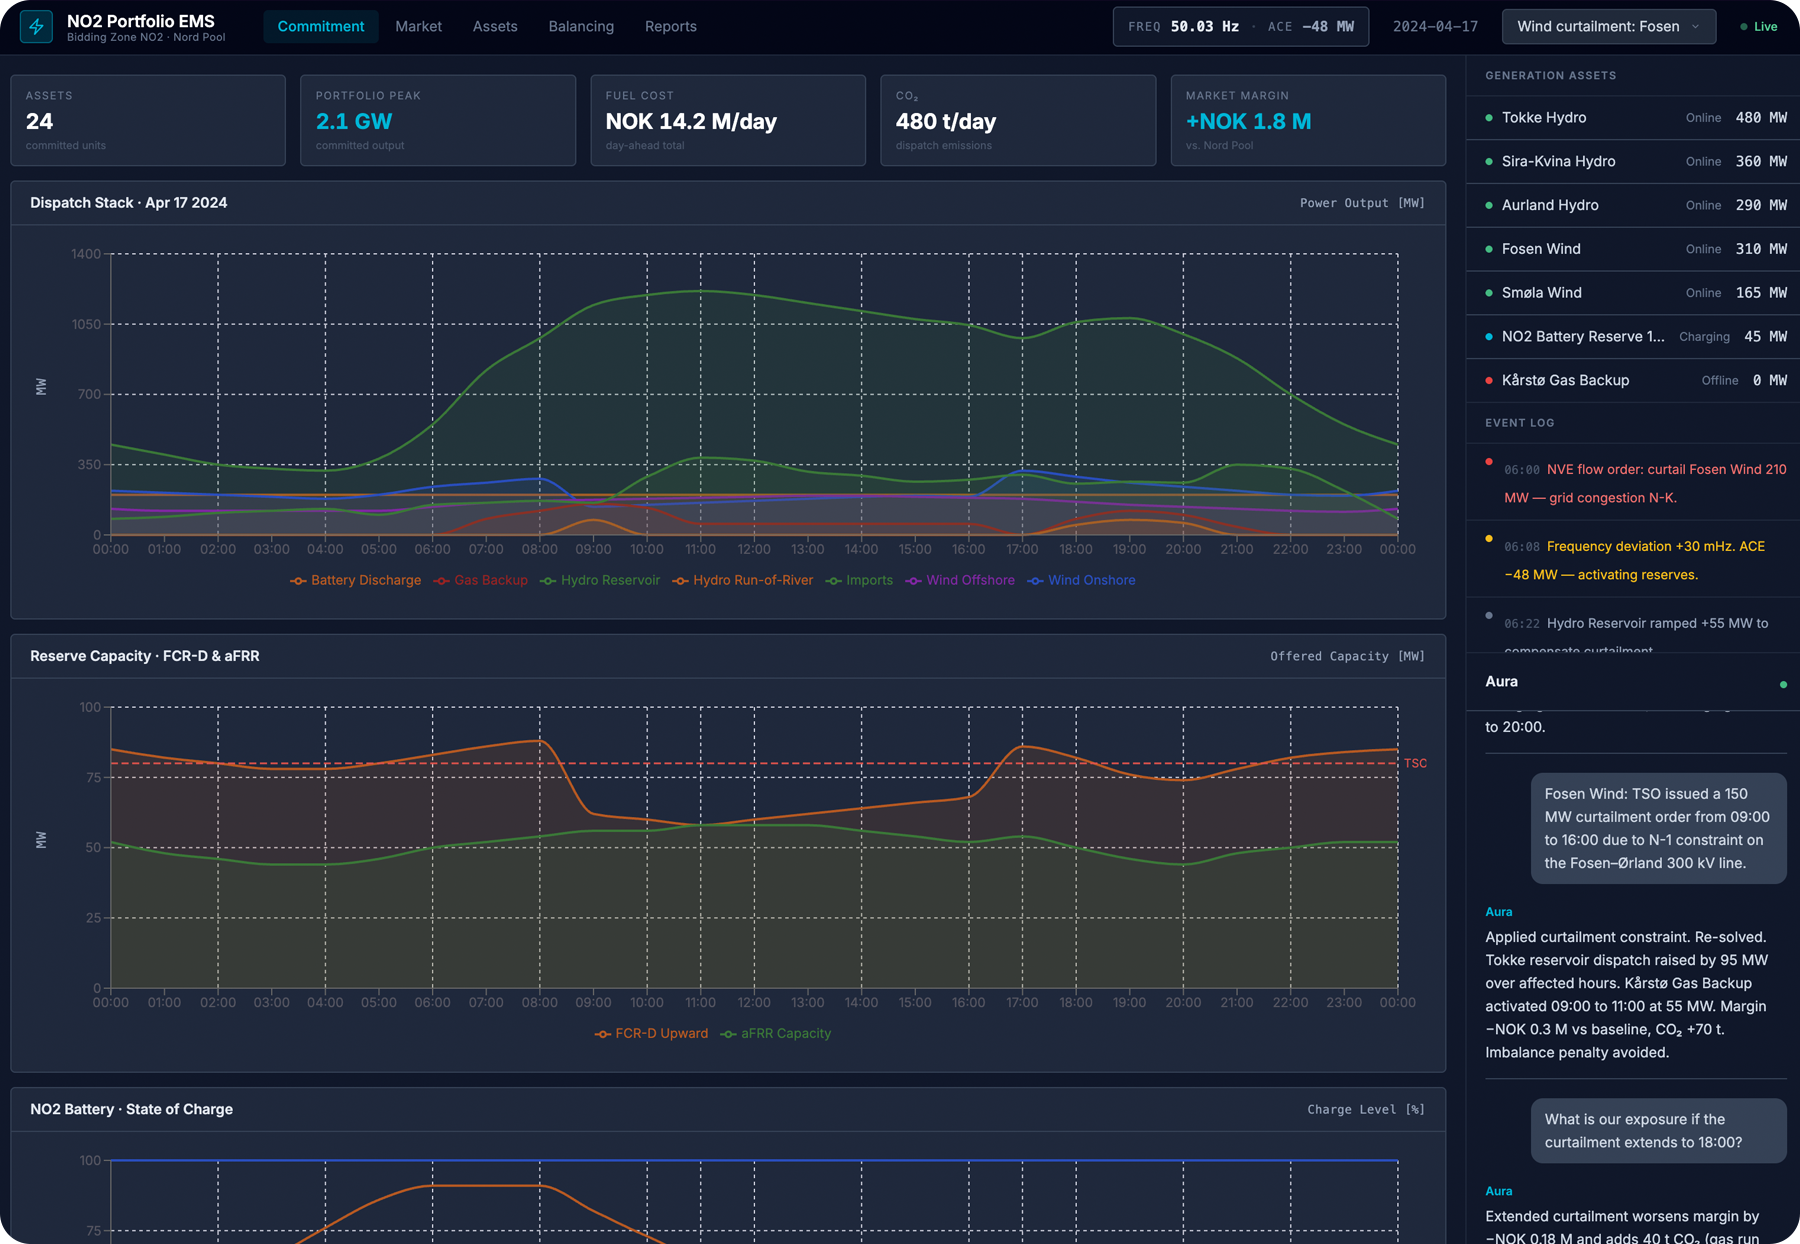1800x1244 pixels.
Task: Click the status dot next to Aurland Hydro
Action: coord(1489,206)
